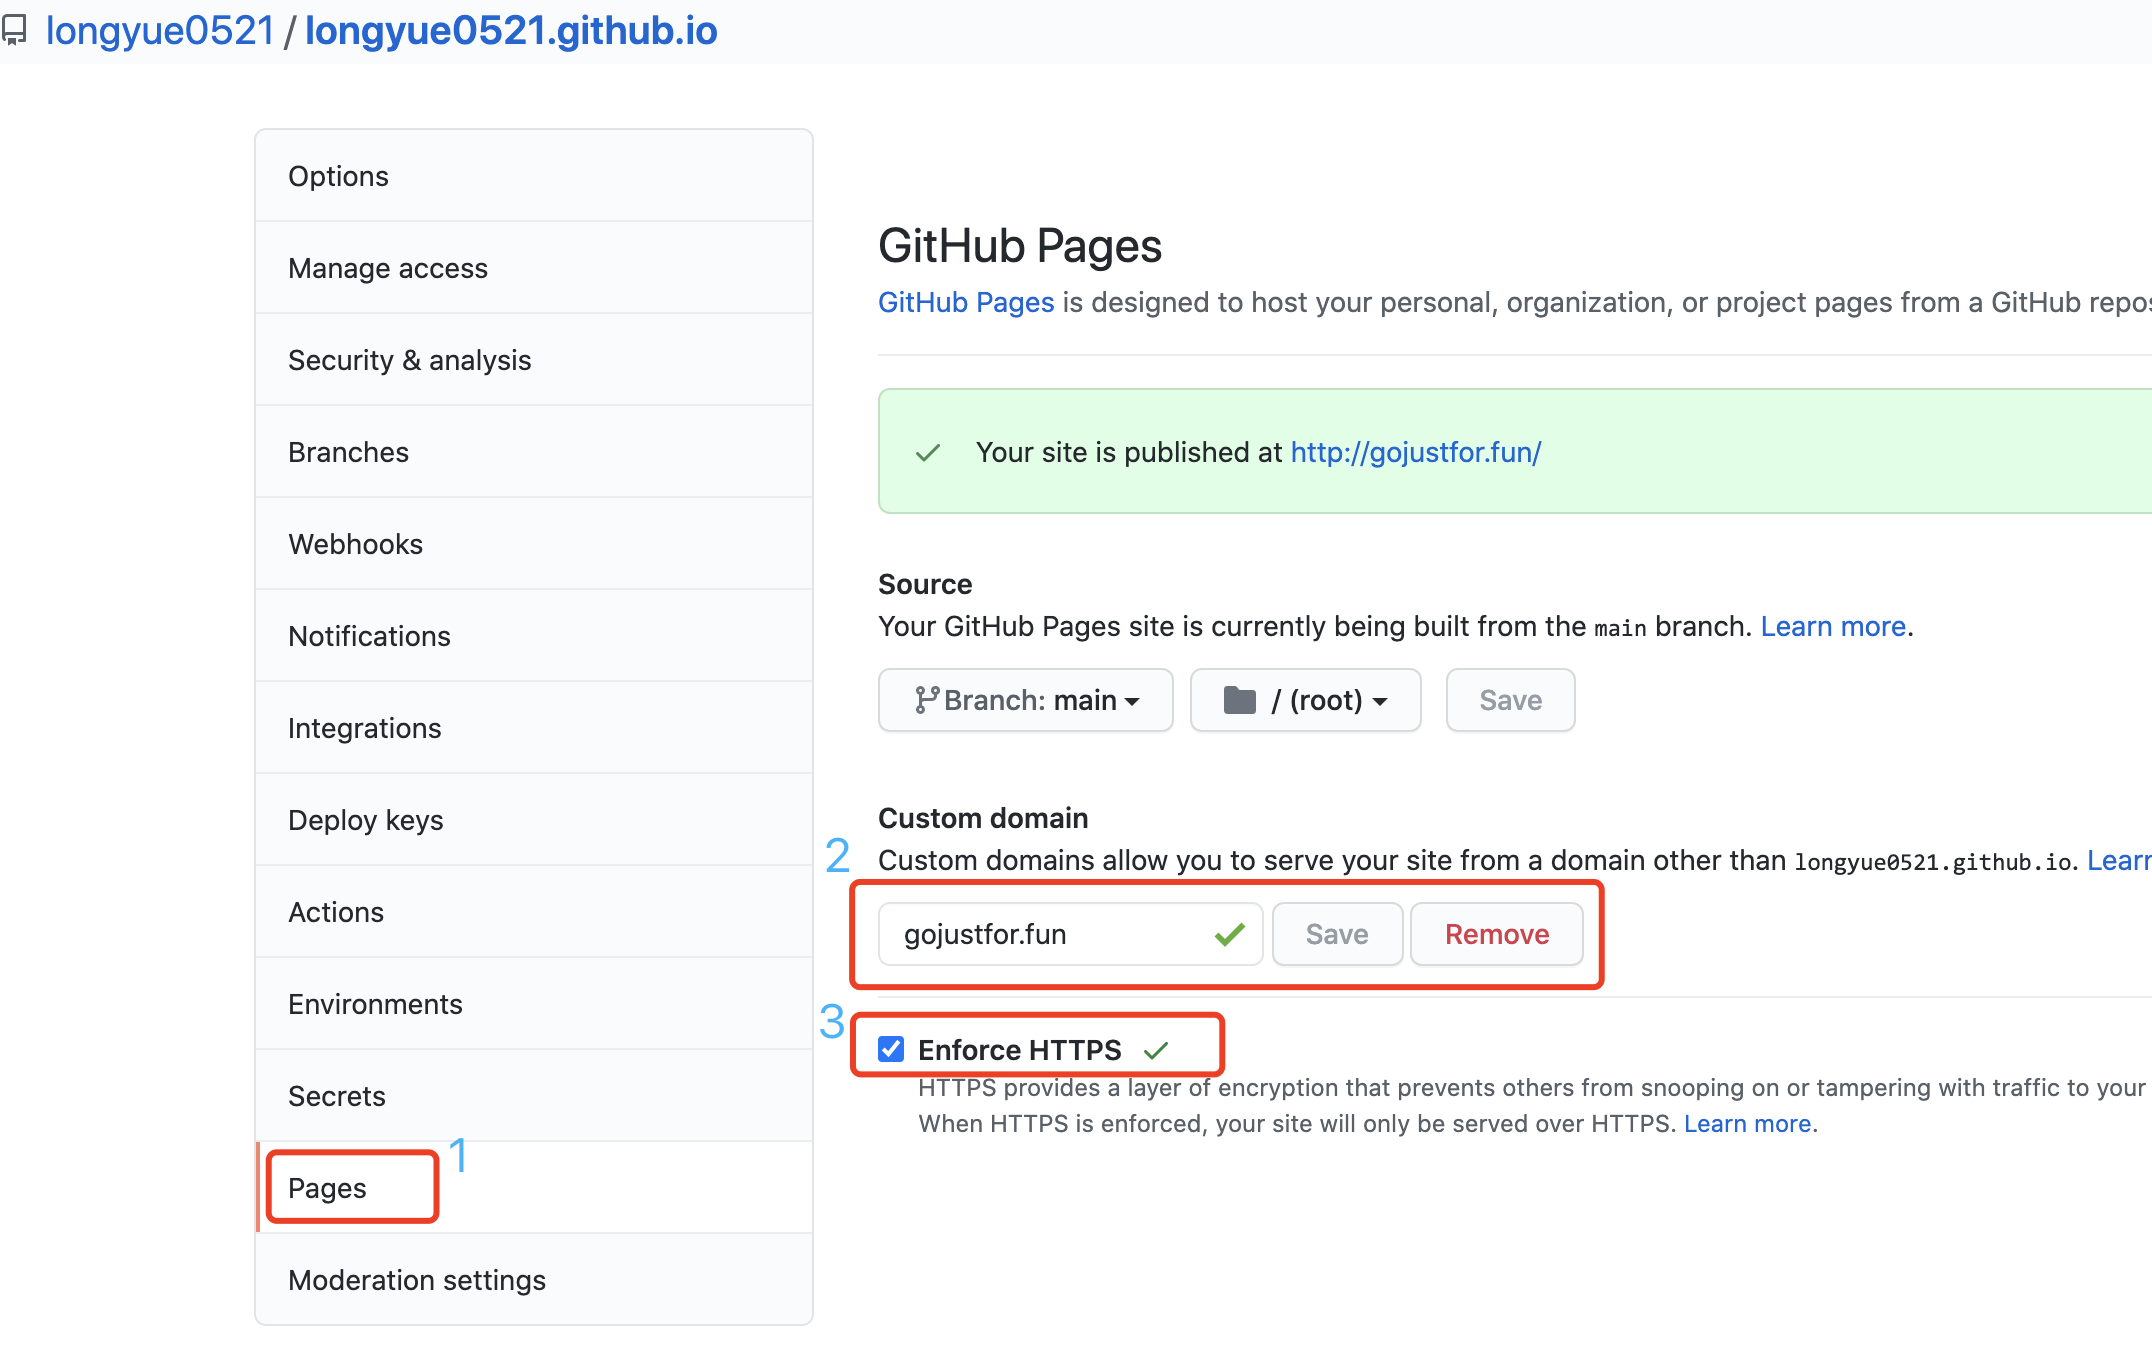Go to Notifications settings

click(534, 636)
